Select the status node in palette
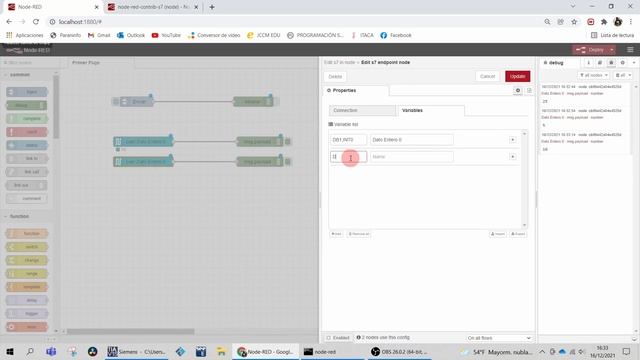640x360 pixels. (x=27, y=145)
